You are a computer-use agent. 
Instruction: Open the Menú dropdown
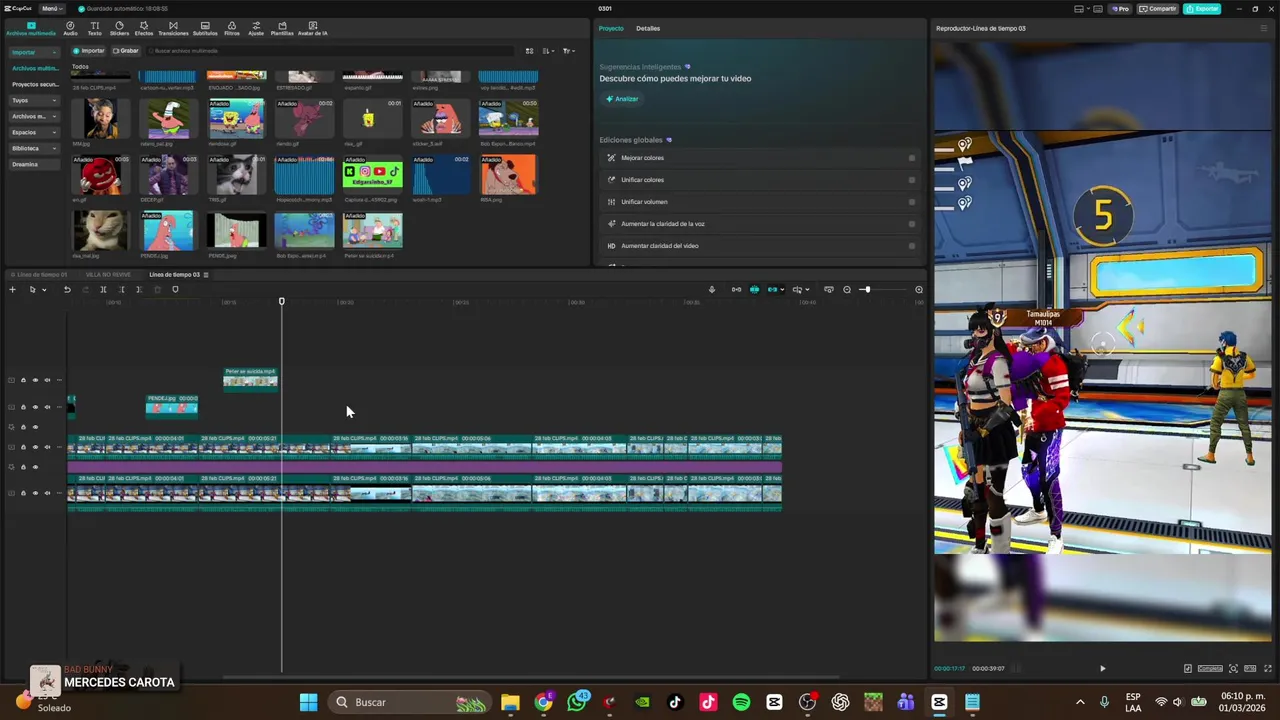(x=52, y=9)
